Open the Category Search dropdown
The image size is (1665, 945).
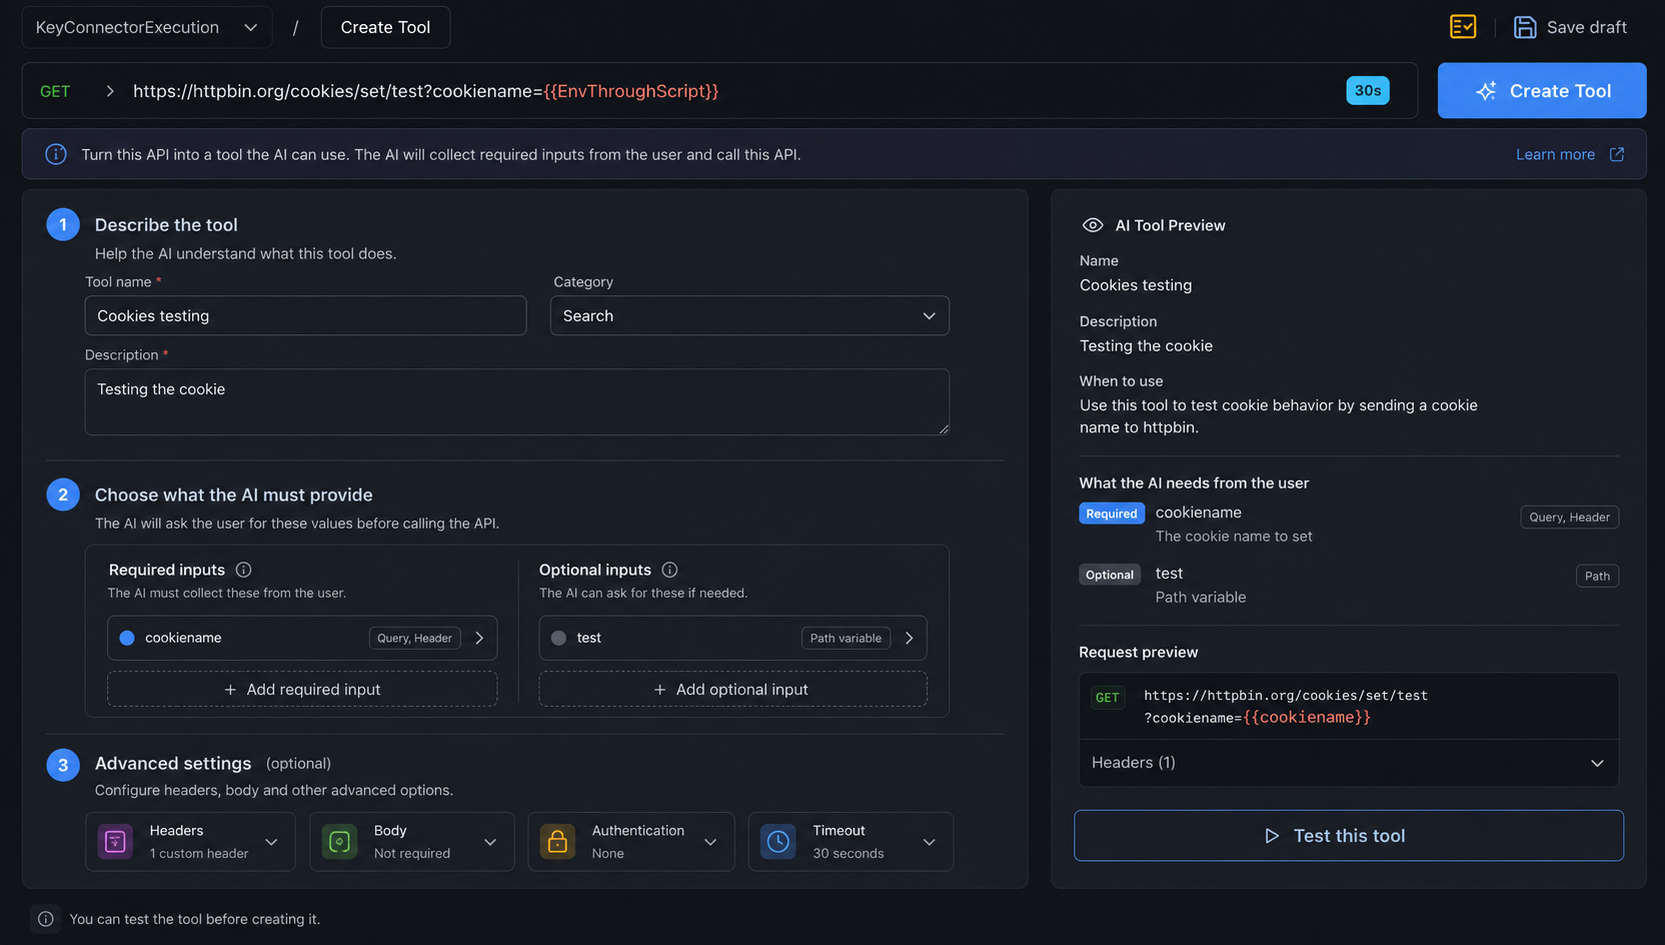749,316
